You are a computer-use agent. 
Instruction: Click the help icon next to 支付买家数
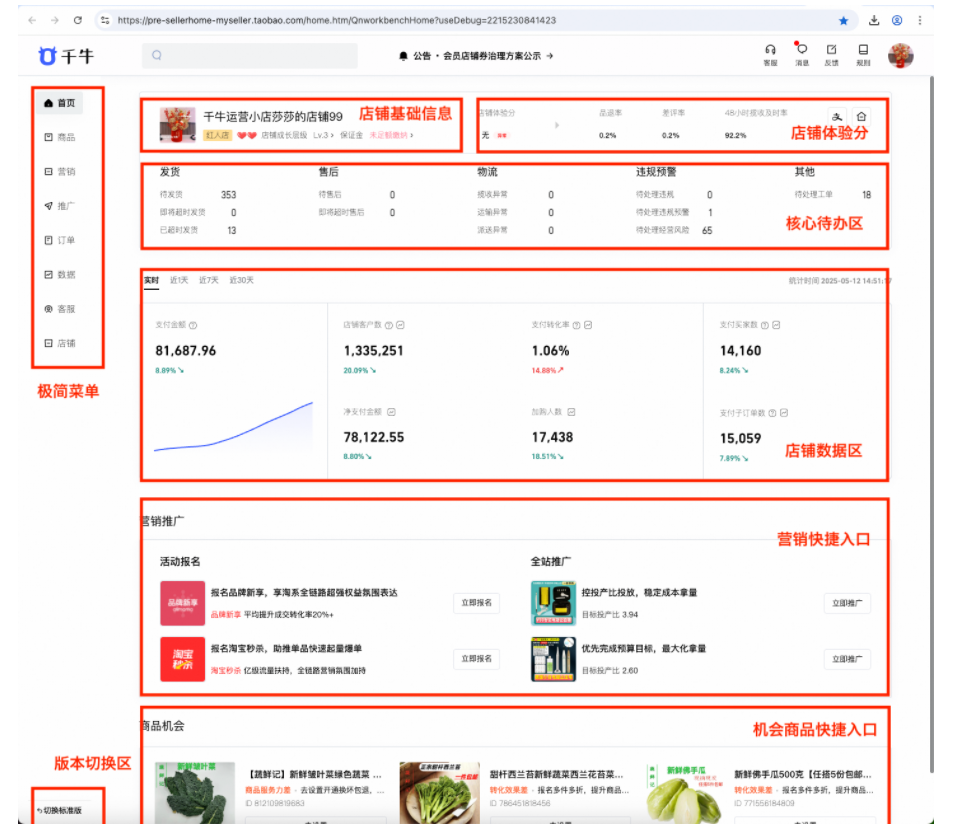pos(764,325)
